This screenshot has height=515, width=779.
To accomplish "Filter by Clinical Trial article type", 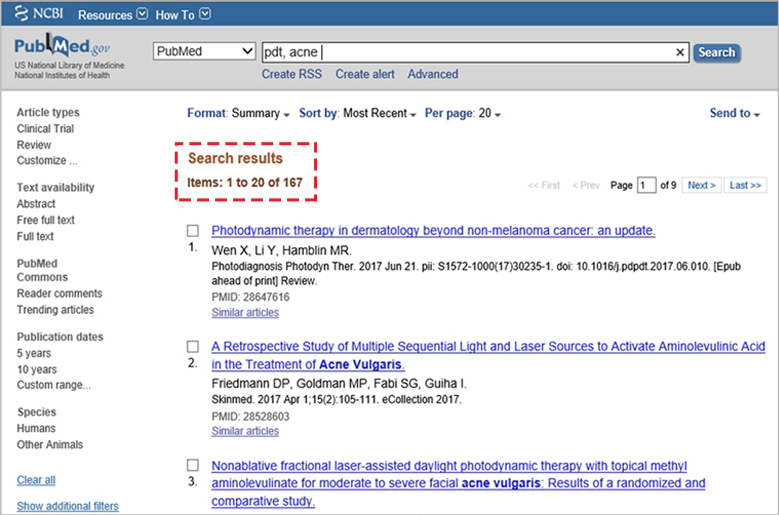I will [45, 129].
